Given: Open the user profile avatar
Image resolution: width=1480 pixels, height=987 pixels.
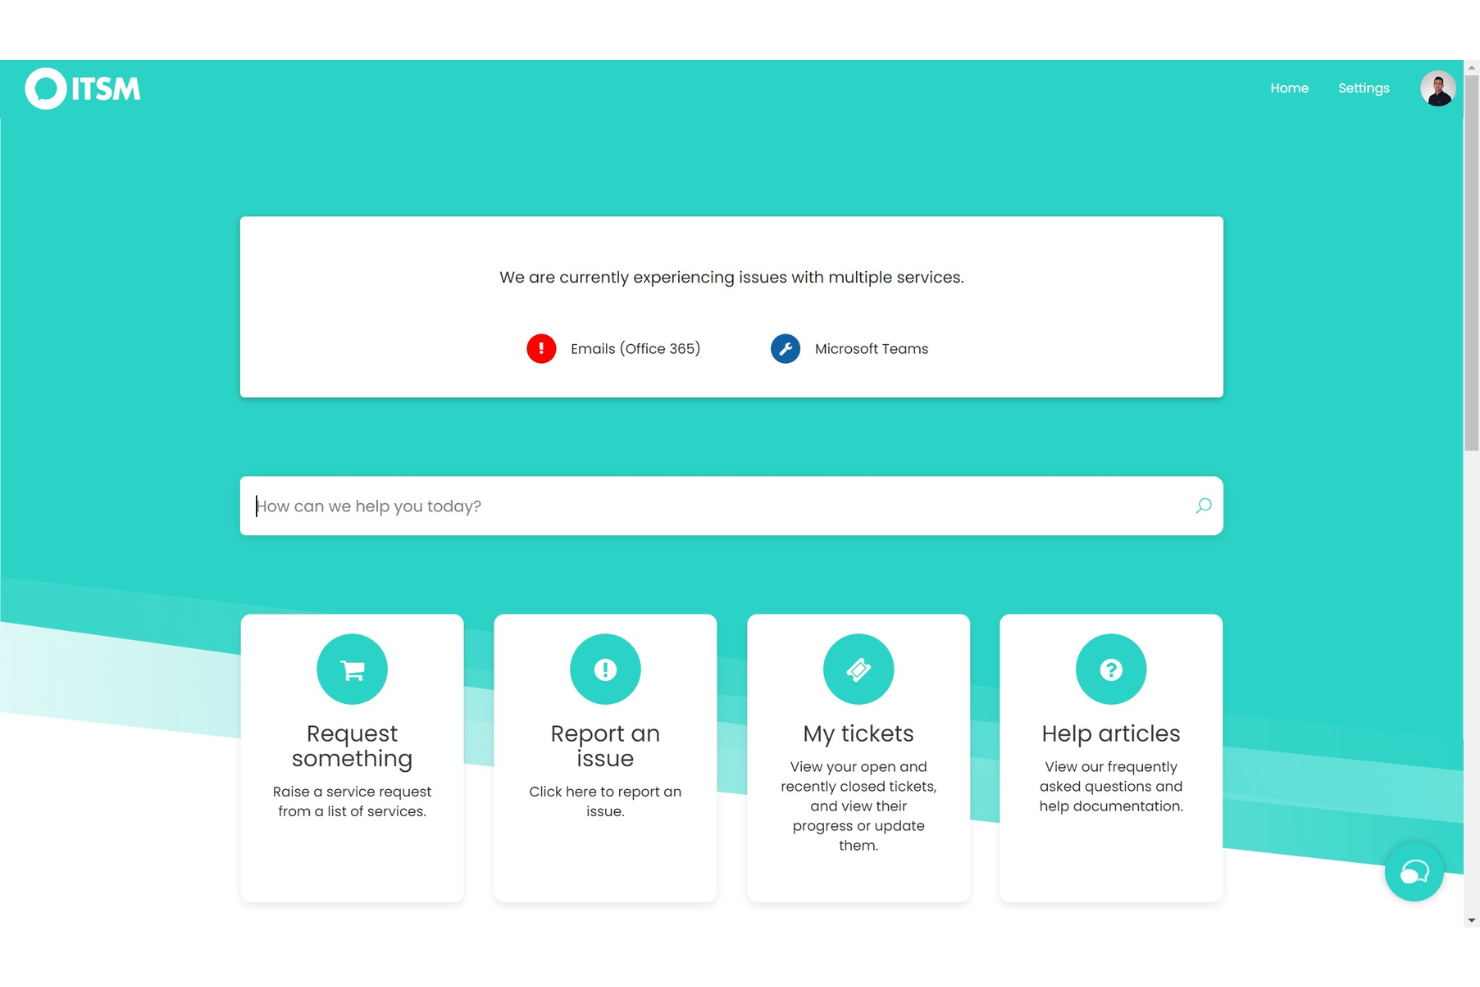Looking at the screenshot, I should coord(1437,88).
